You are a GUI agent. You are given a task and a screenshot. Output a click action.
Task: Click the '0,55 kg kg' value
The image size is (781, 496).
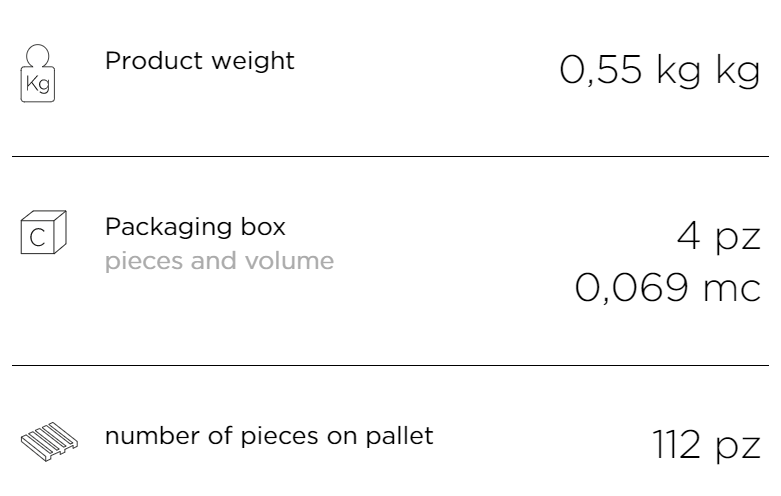point(660,71)
